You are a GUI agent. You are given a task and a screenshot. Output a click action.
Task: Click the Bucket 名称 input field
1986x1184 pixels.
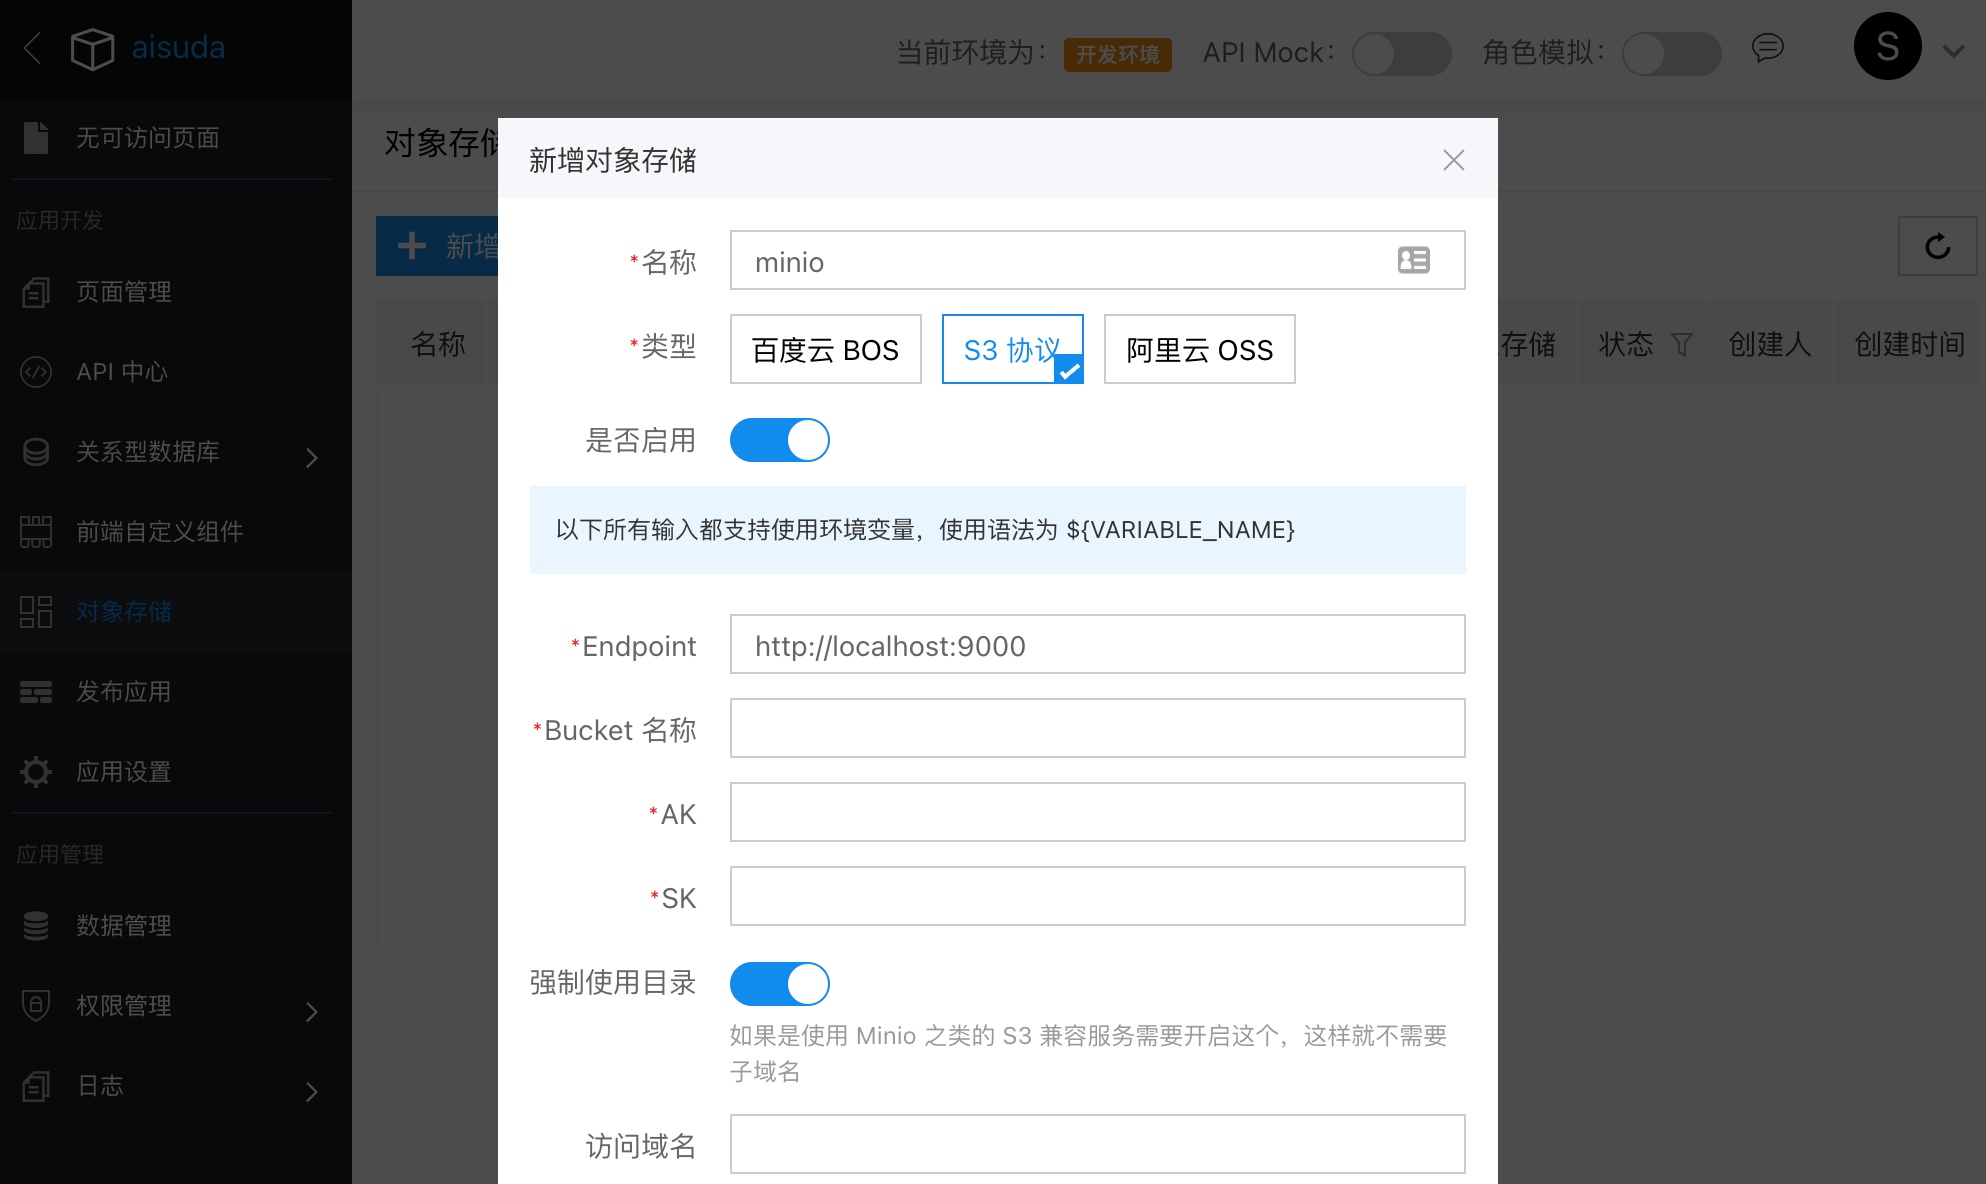pos(1097,728)
